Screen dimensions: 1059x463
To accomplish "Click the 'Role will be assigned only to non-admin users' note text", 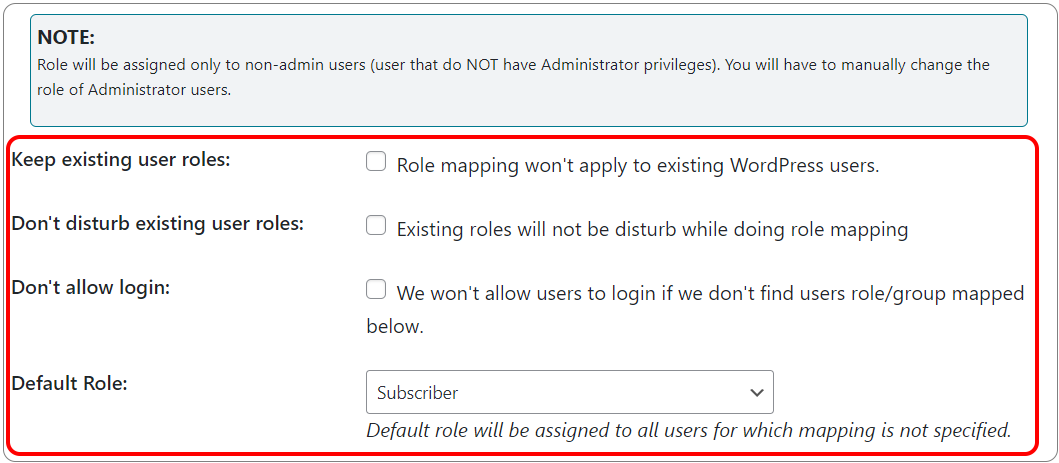I will (513, 78).
